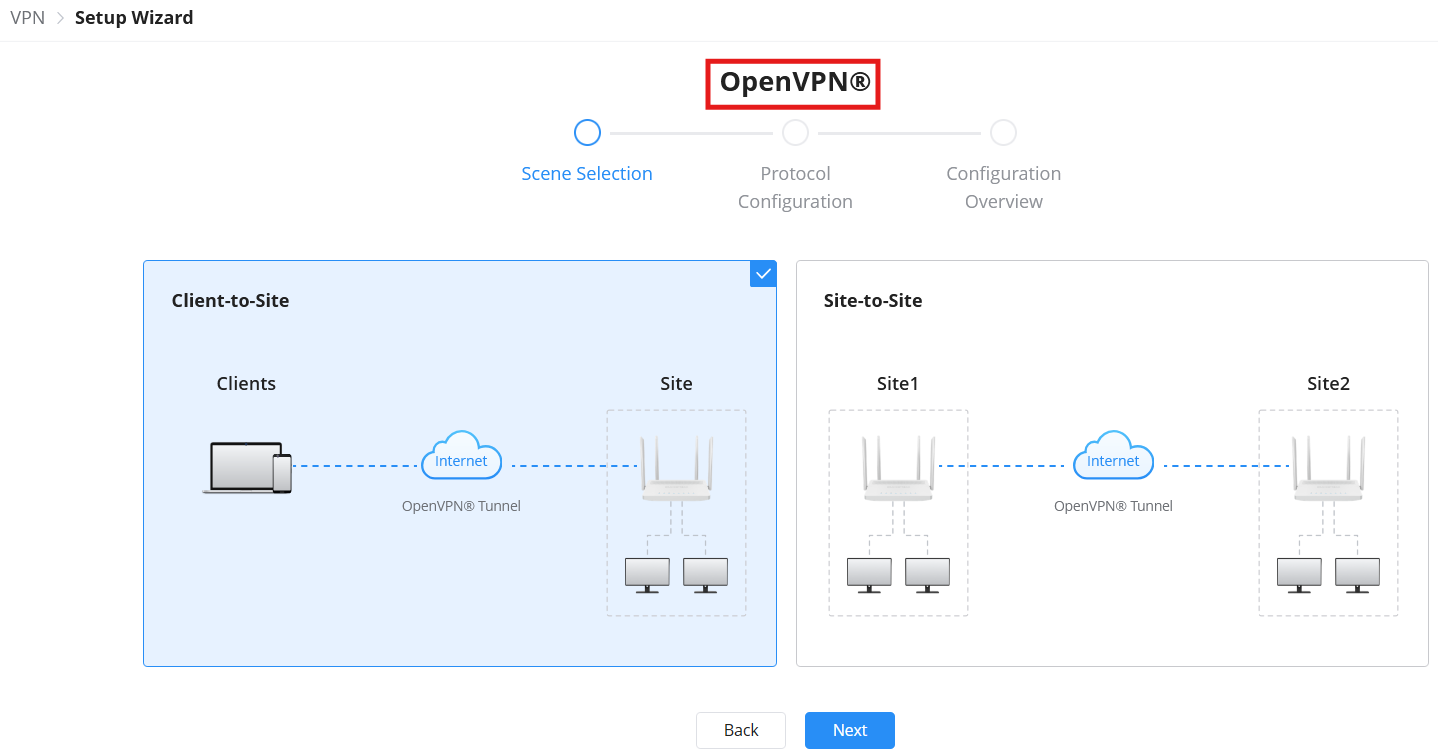The width and height of the screenshot is (1438, 756).
Task: Click the Site1 router icon
Action: [898, 468]
